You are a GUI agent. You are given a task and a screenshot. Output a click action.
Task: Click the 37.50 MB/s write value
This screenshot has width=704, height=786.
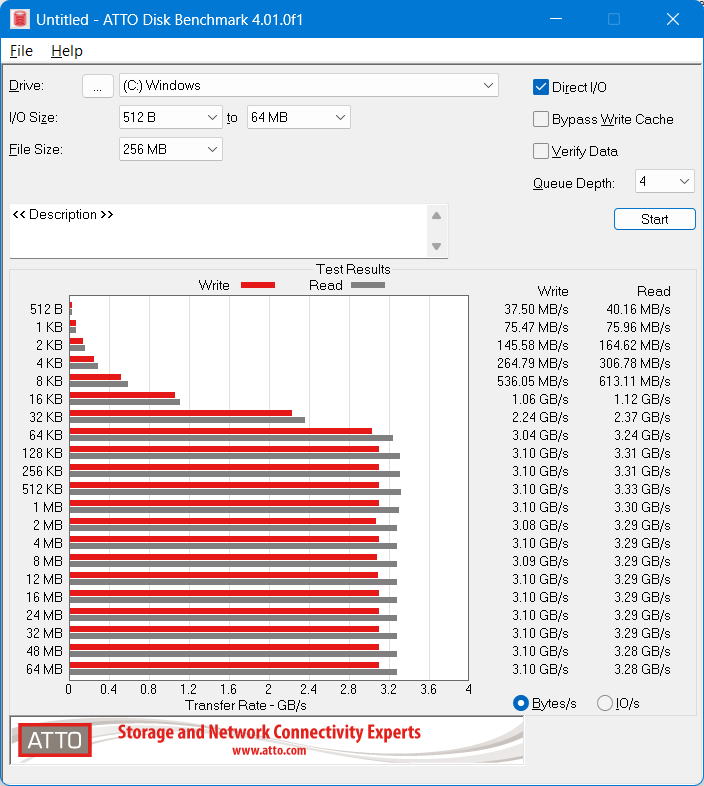coord(536,309)
